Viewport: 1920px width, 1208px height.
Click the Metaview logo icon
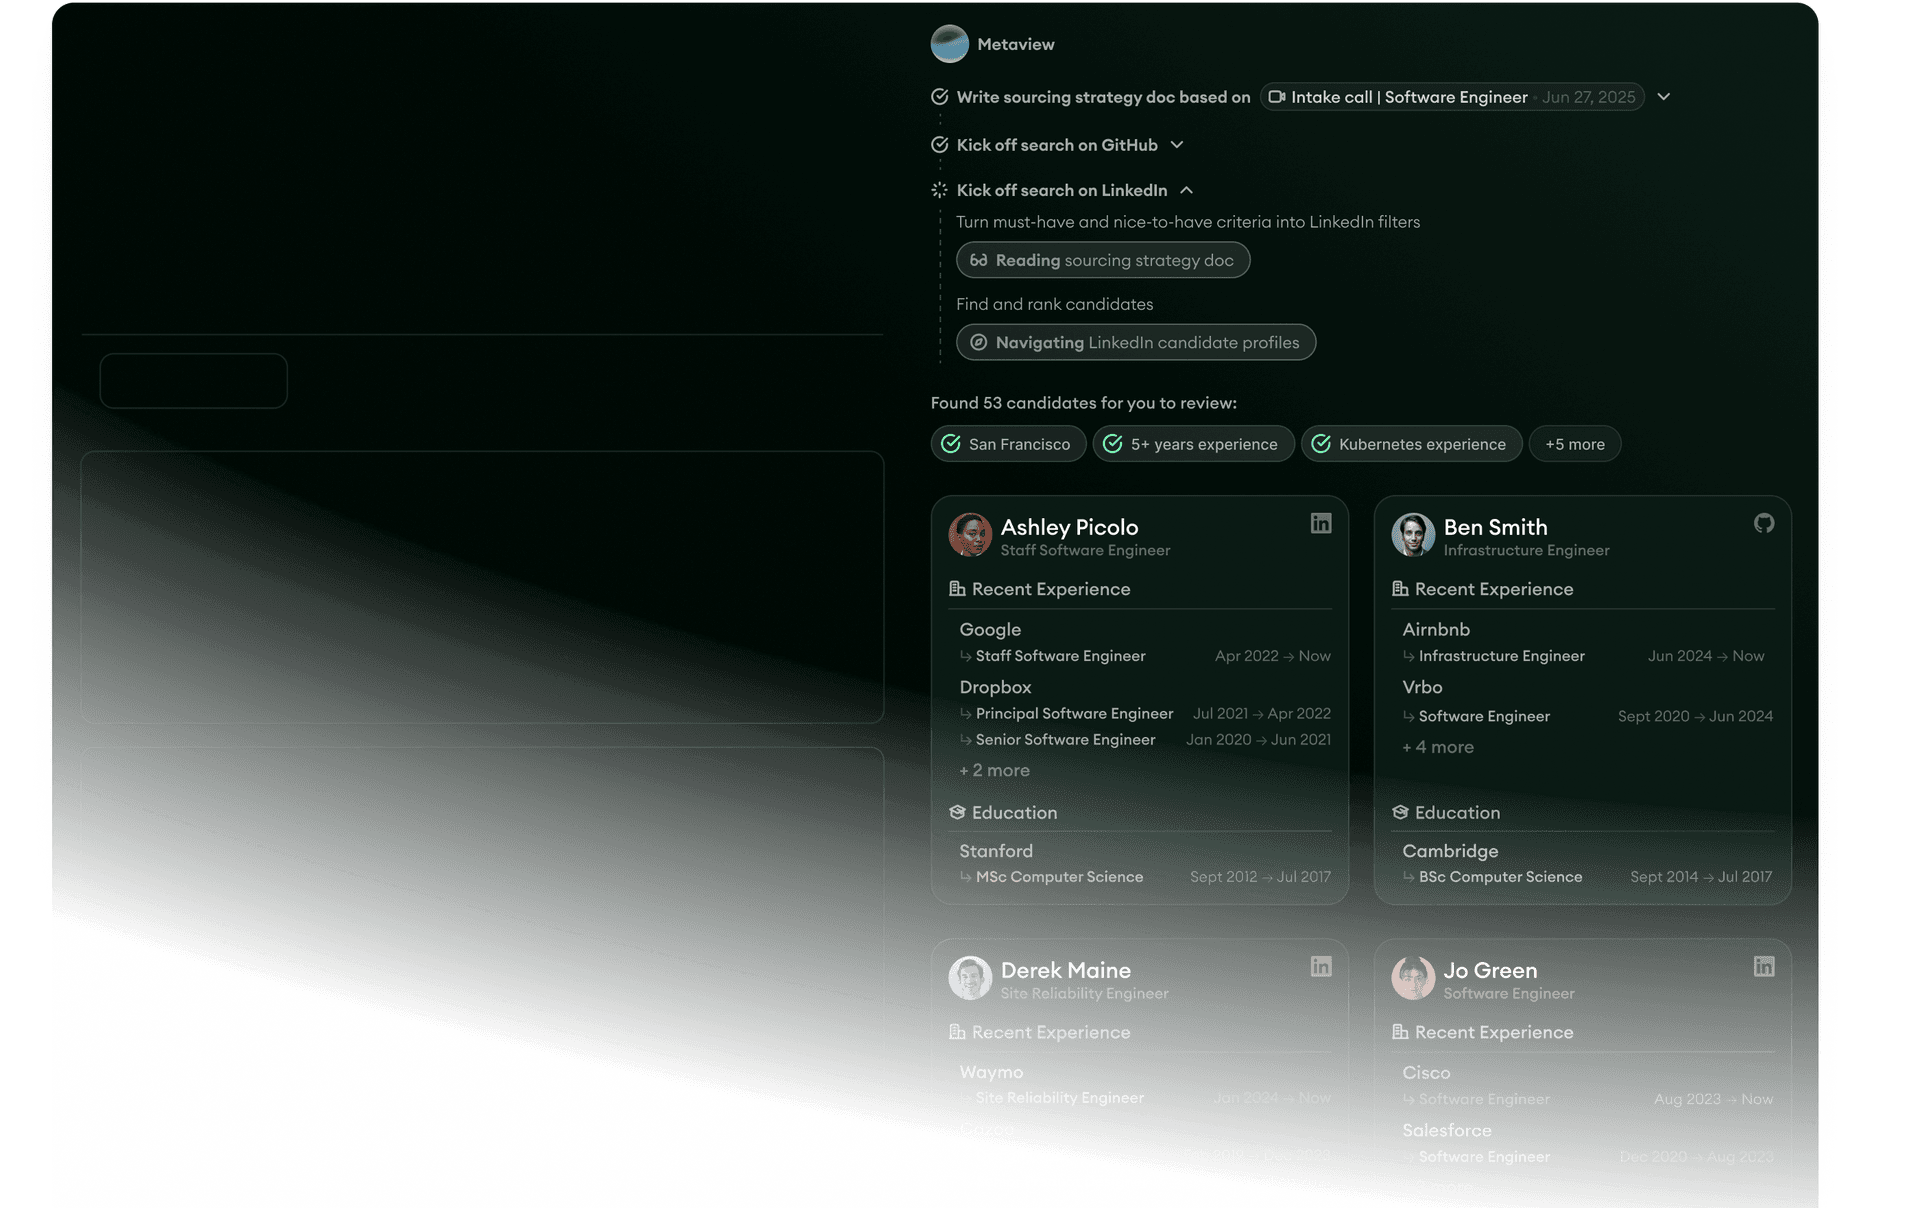[x=949, y=43]
